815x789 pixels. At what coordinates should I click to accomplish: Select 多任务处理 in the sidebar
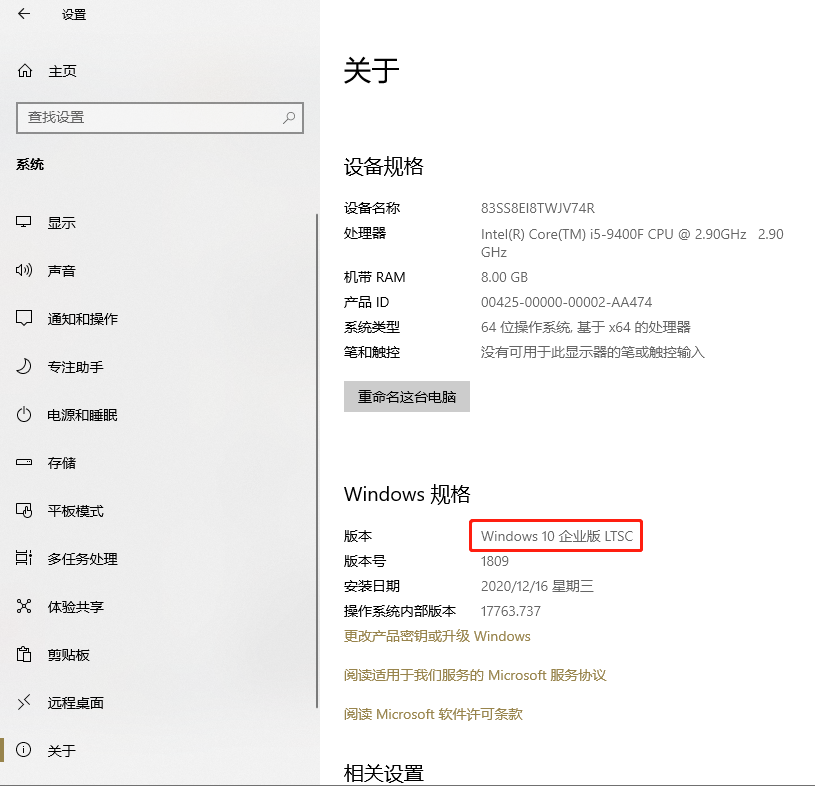click(82, 559)
